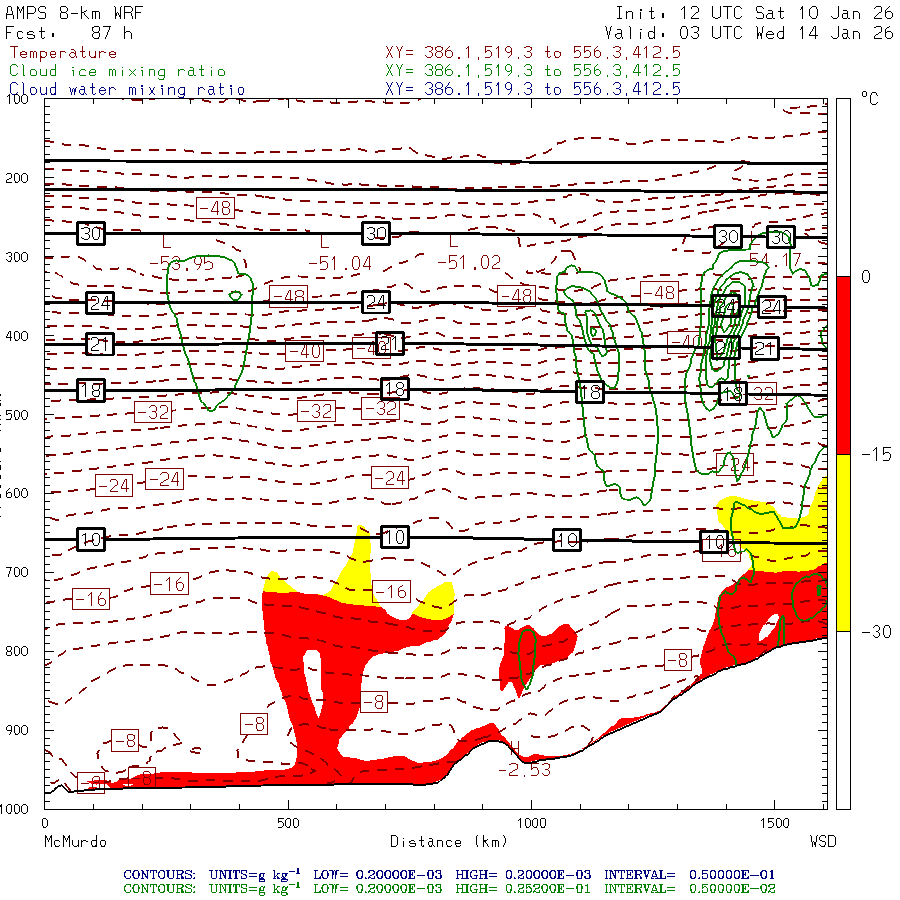Click the '°C' unit label above colorbar
This screenshot has width=900, height=900.
point(870,99)
